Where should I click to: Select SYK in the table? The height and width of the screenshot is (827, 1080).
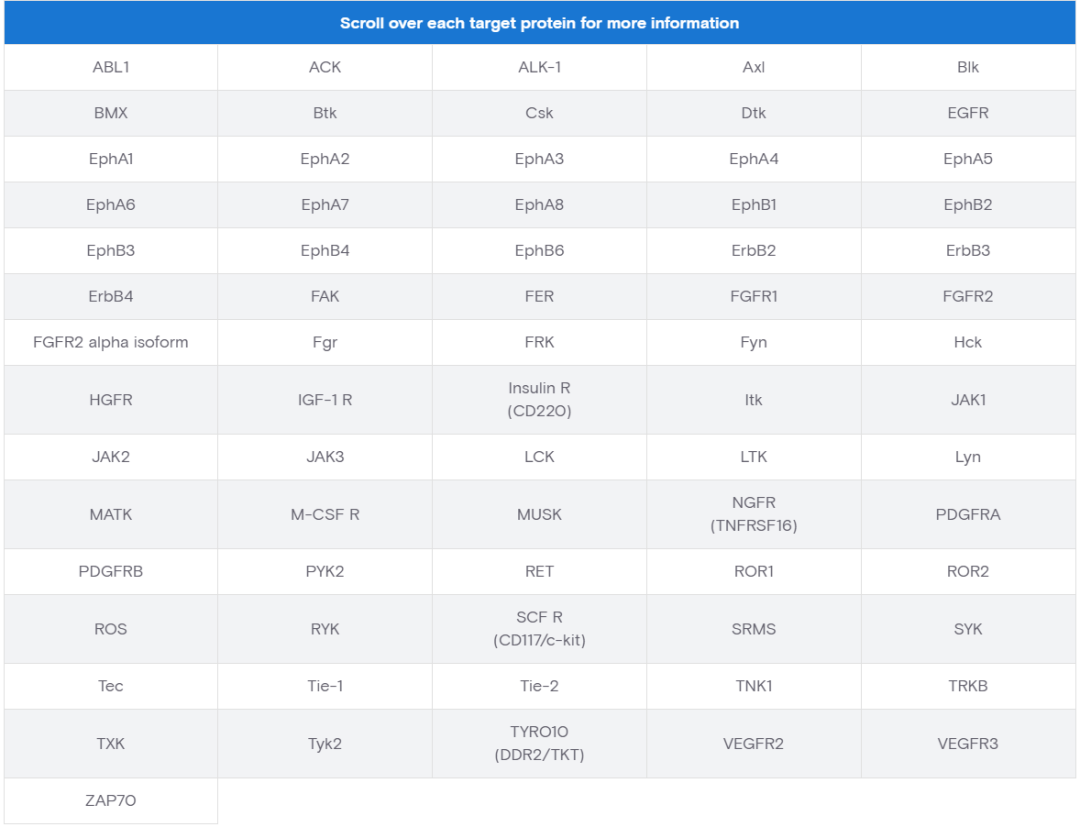968,629
